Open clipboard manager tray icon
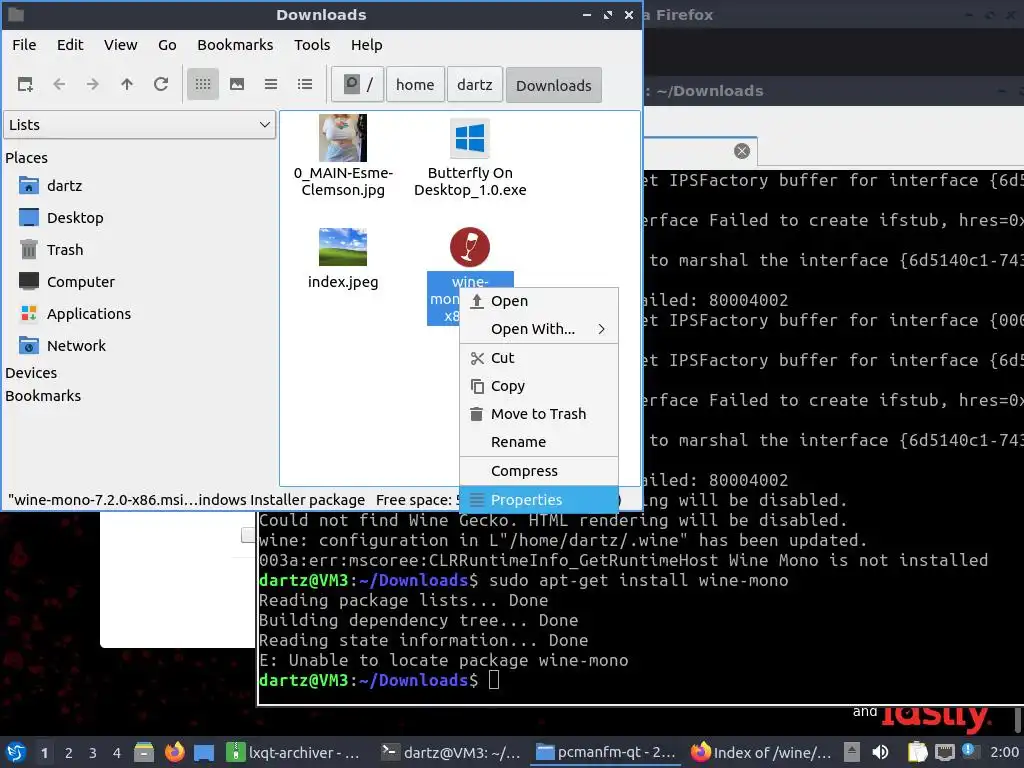Screen dimensions: 1024x768 click(x=918, y=752)
